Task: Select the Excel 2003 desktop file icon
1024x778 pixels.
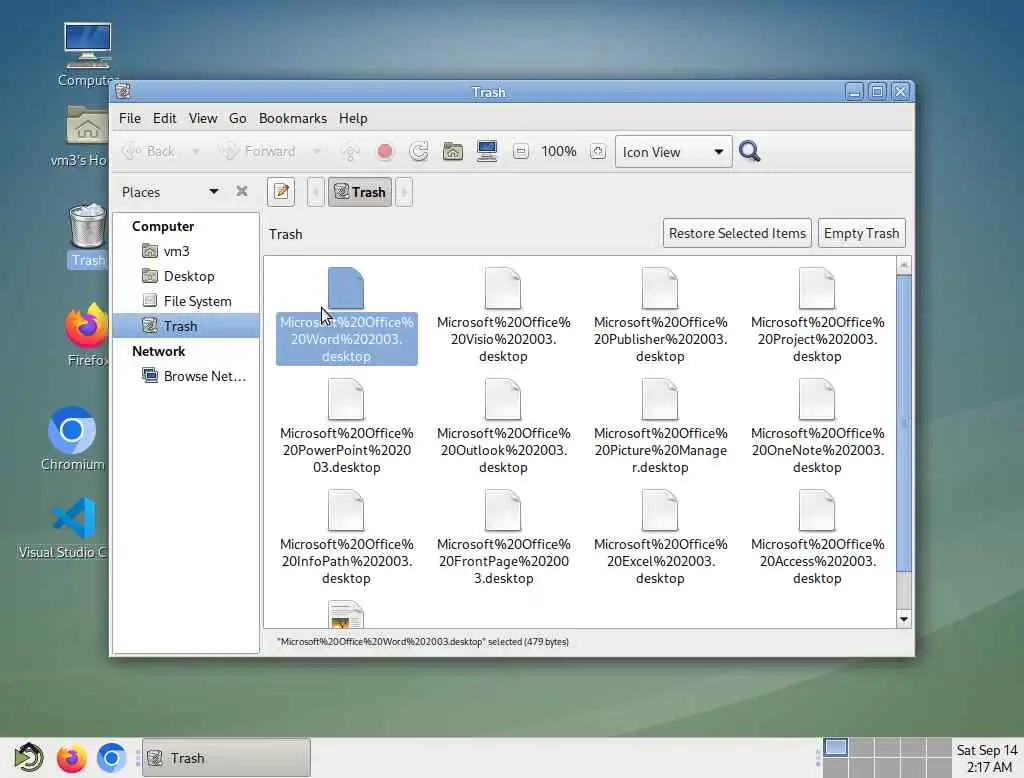Action: coord(660,510)
